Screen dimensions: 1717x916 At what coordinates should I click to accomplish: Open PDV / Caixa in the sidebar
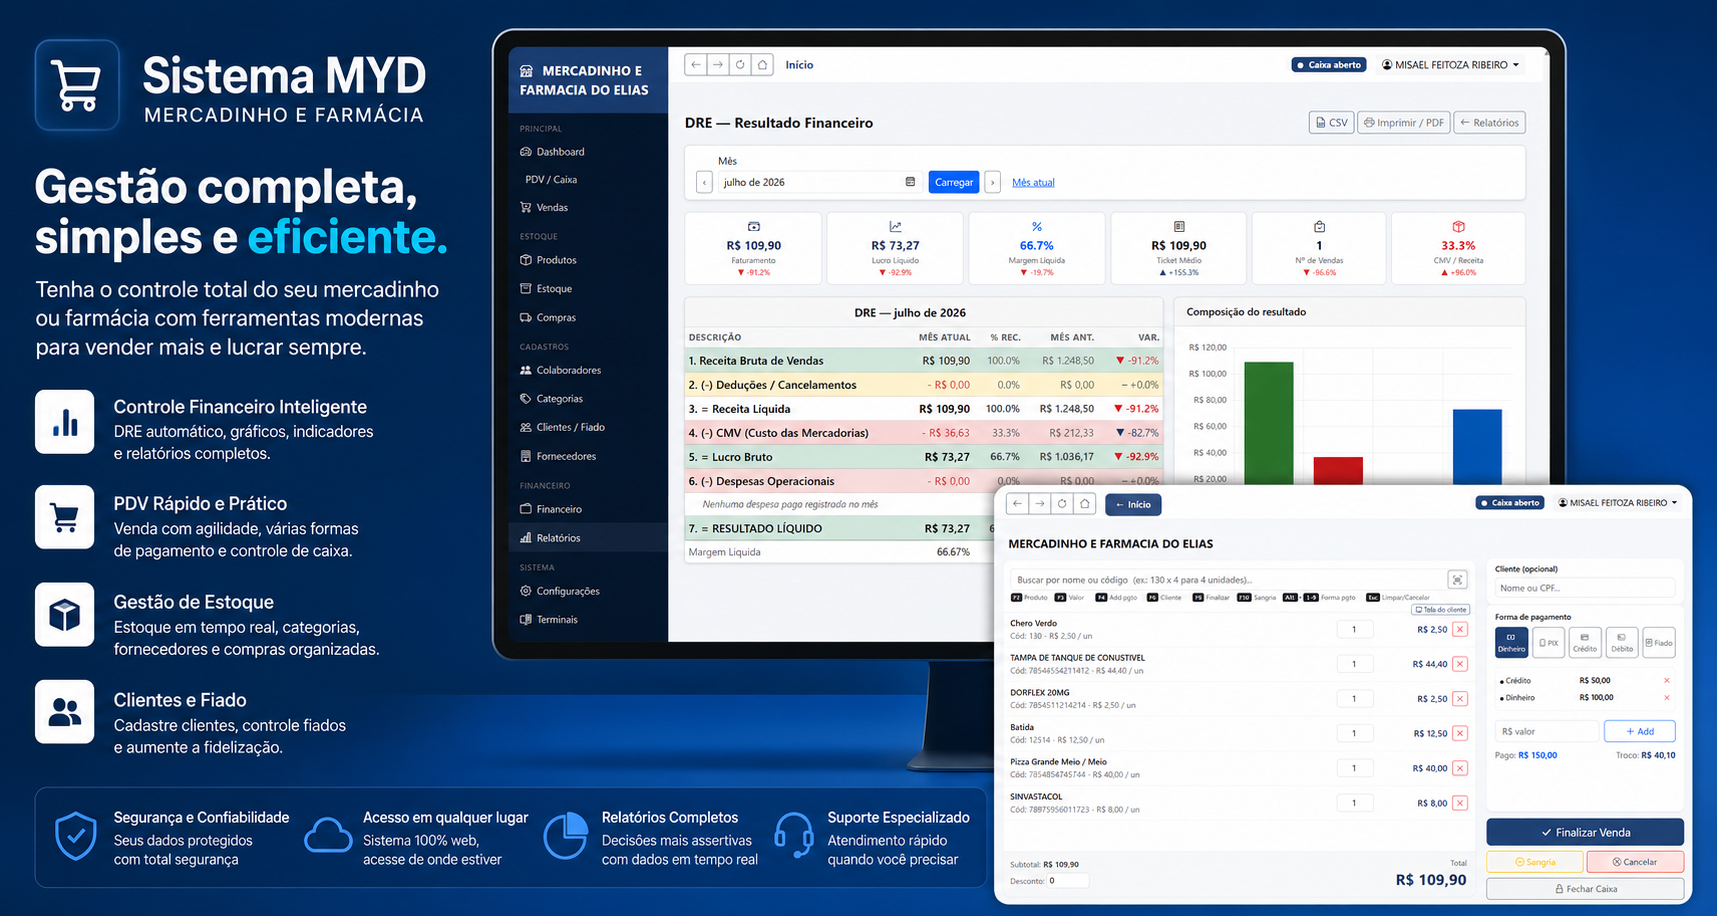tap(551, 180)
